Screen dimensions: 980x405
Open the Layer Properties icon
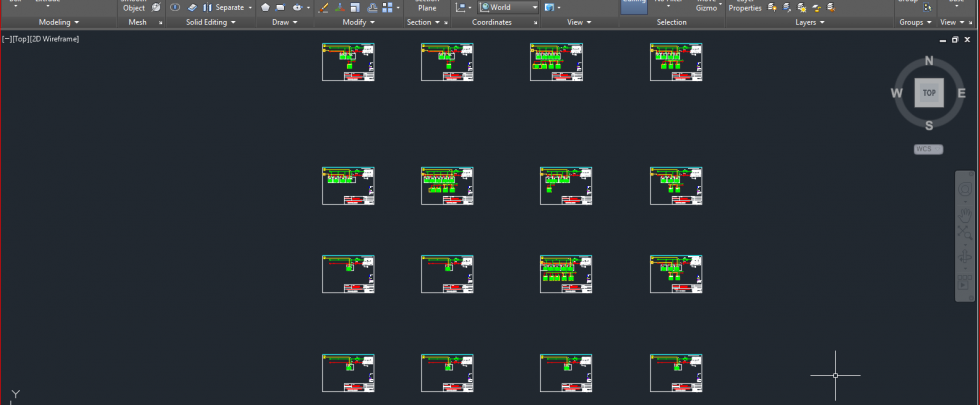744,6
